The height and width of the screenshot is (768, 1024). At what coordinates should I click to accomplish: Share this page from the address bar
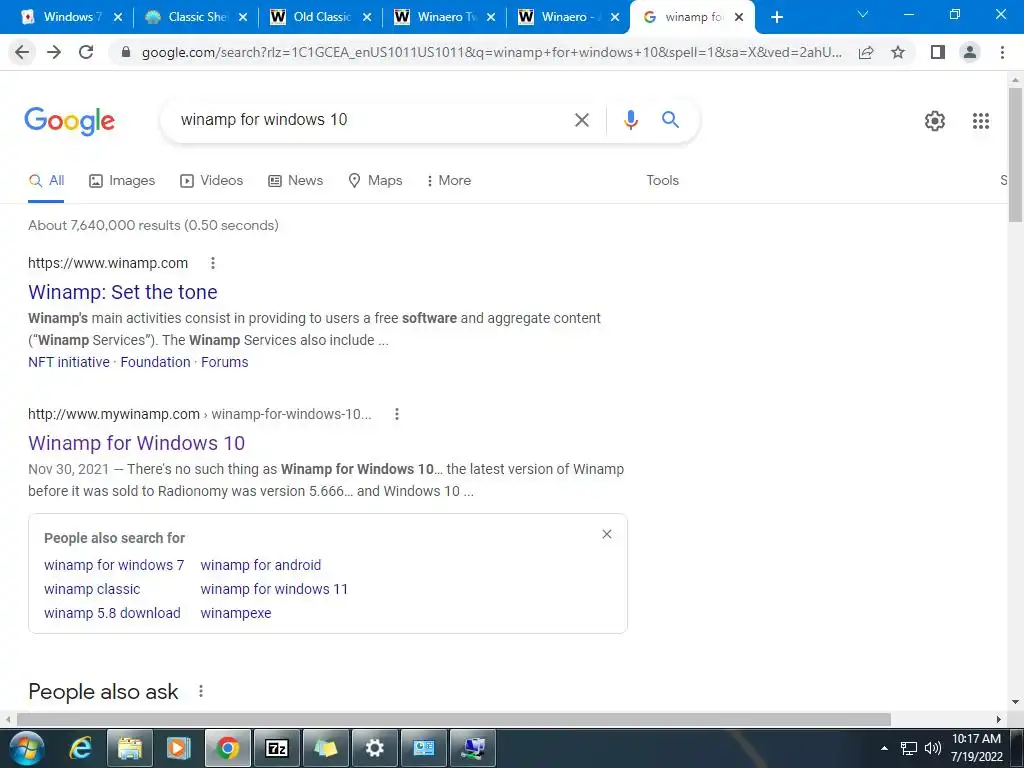[866, 52]
